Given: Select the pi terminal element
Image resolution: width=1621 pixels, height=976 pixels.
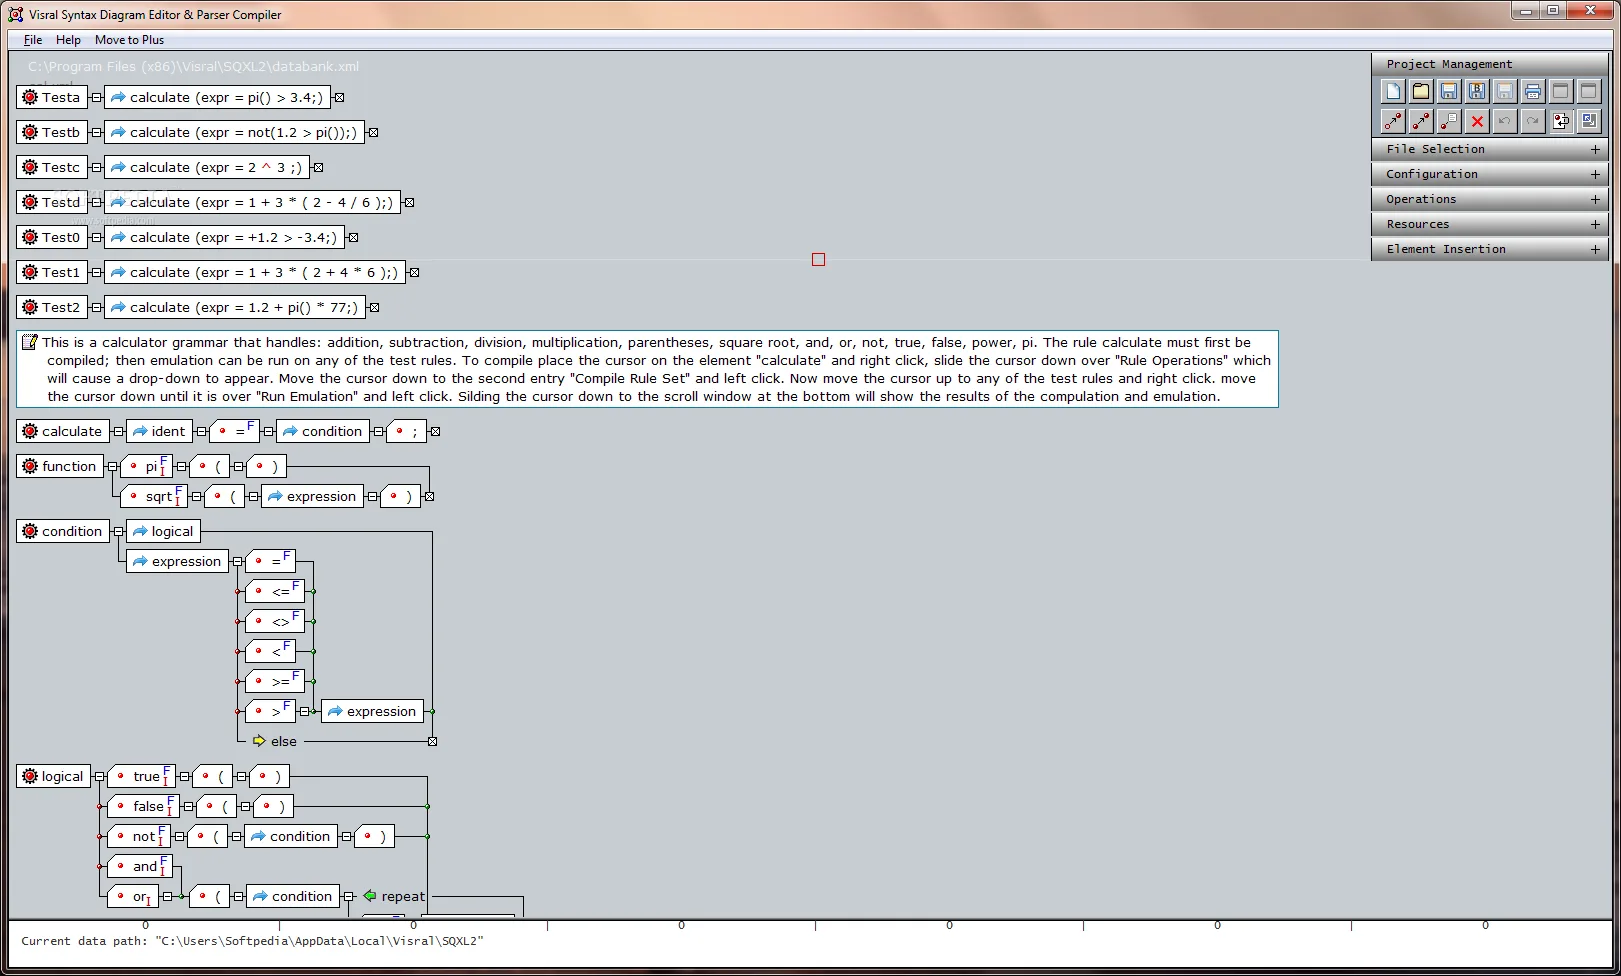Looking at the screenshot, I should click(x=146, y=466).
